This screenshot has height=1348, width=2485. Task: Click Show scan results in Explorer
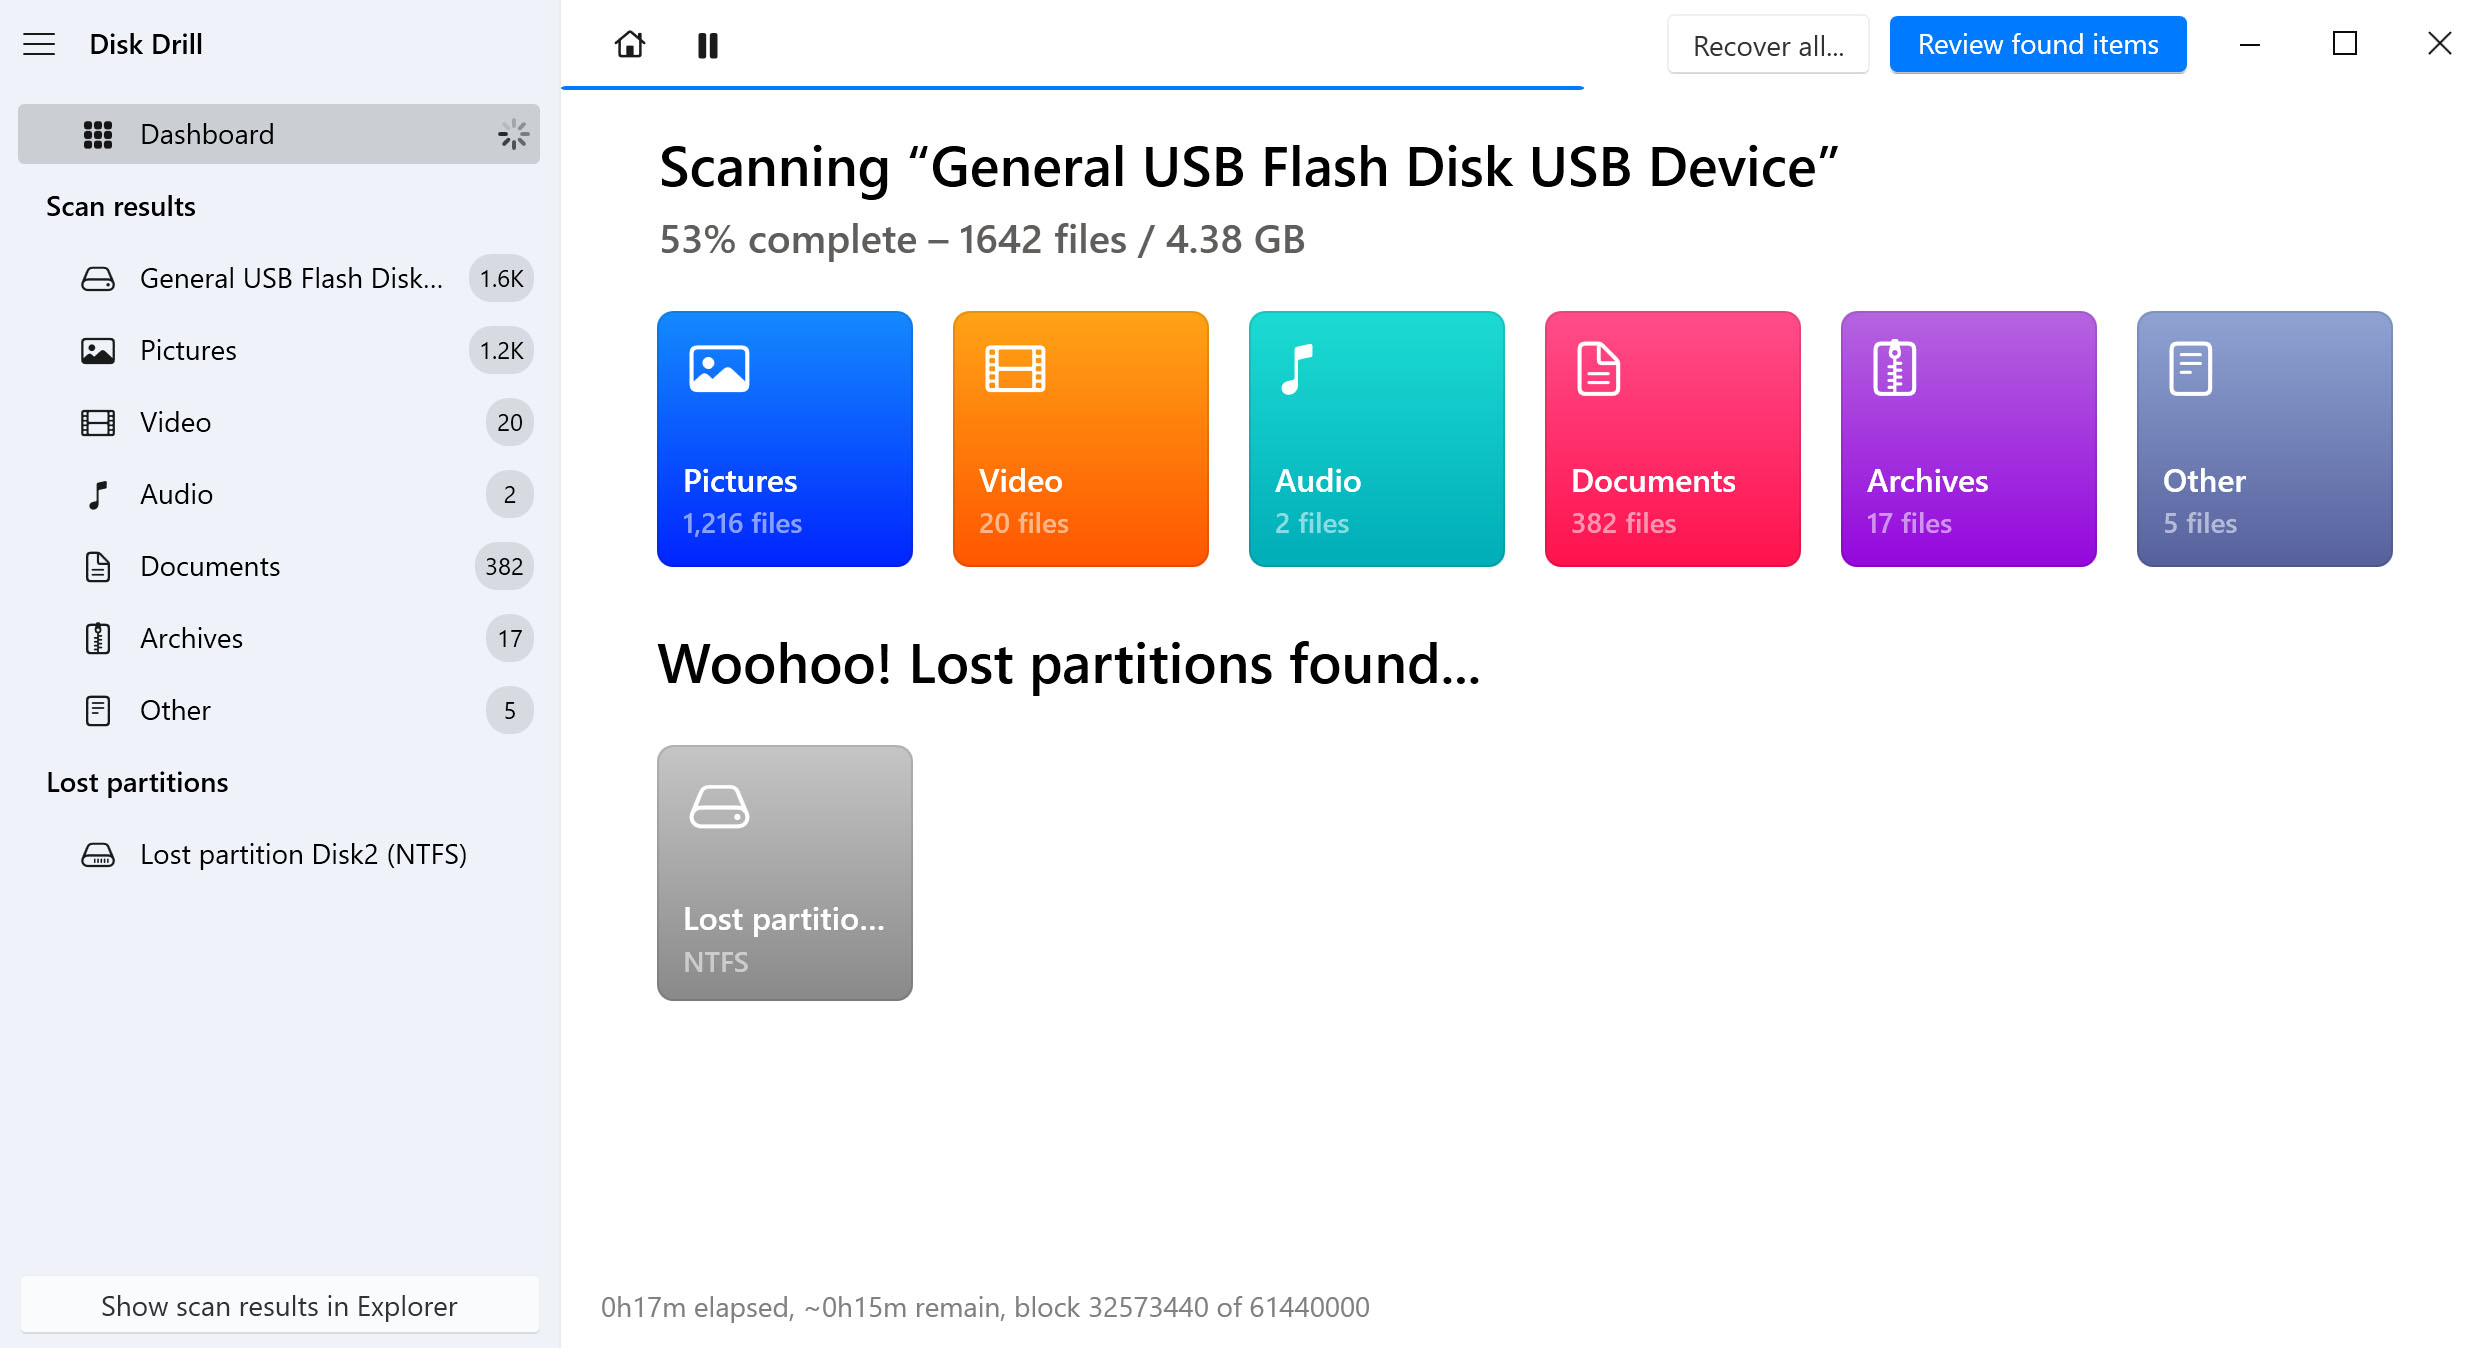(x=279, y=1305)
